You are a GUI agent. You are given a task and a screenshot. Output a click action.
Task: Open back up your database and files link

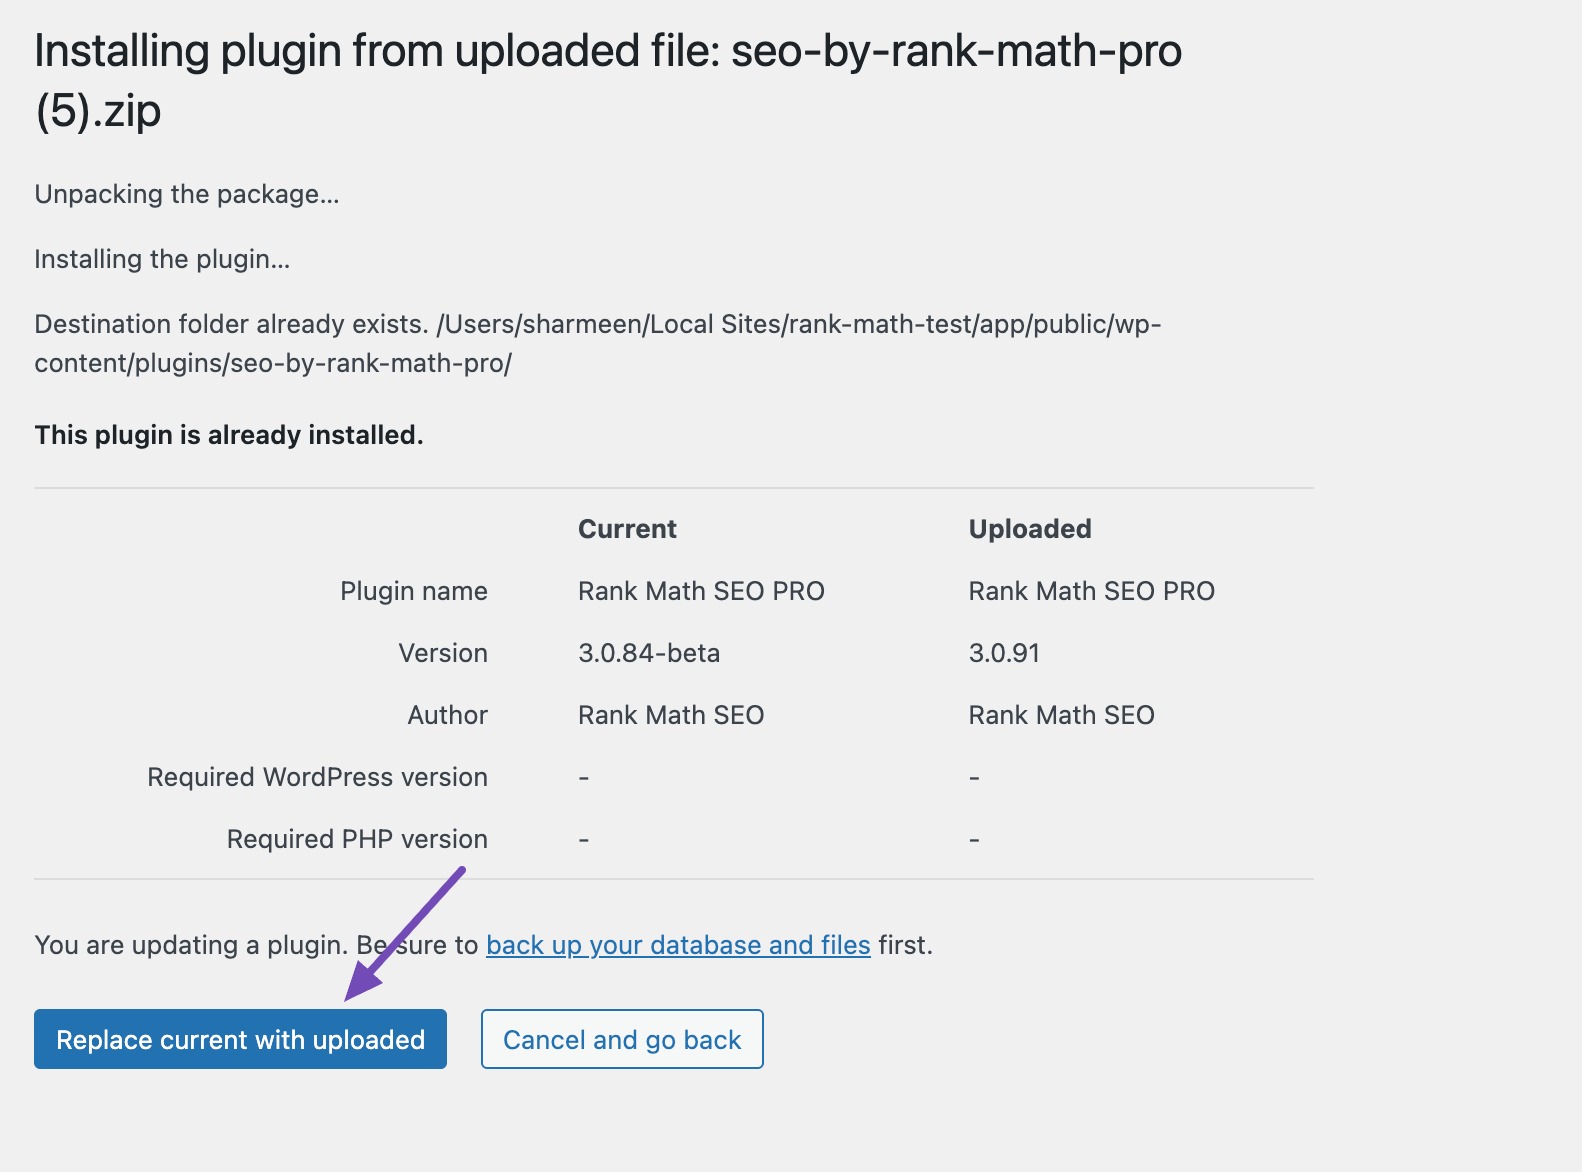(x=678, y=945)
